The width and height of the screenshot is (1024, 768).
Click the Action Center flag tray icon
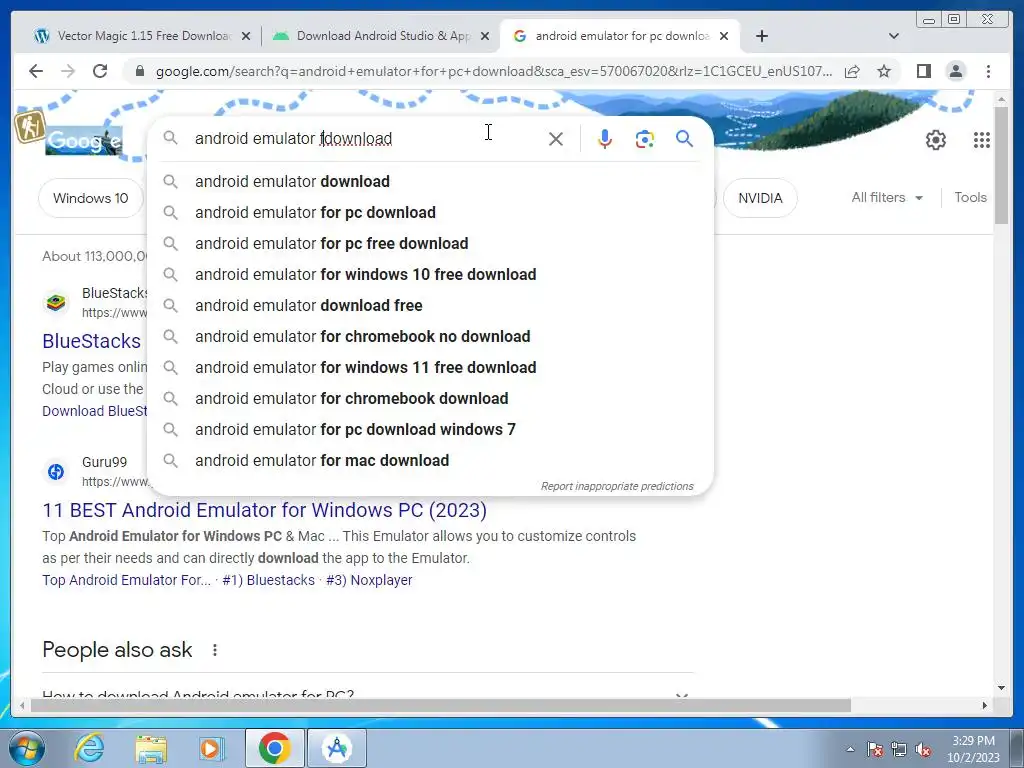pyautogui.click(x=875, y=749)
